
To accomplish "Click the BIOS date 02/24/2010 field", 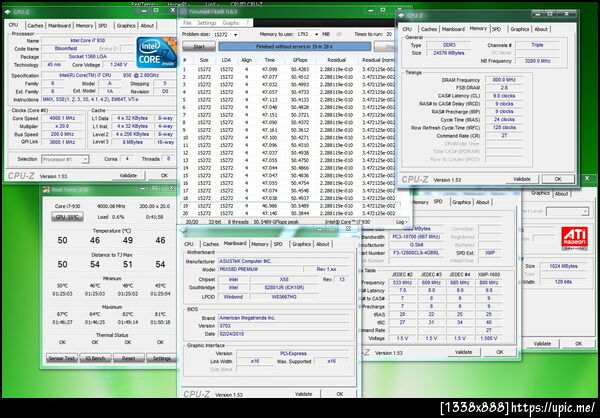I will click(x=284, y=334).
